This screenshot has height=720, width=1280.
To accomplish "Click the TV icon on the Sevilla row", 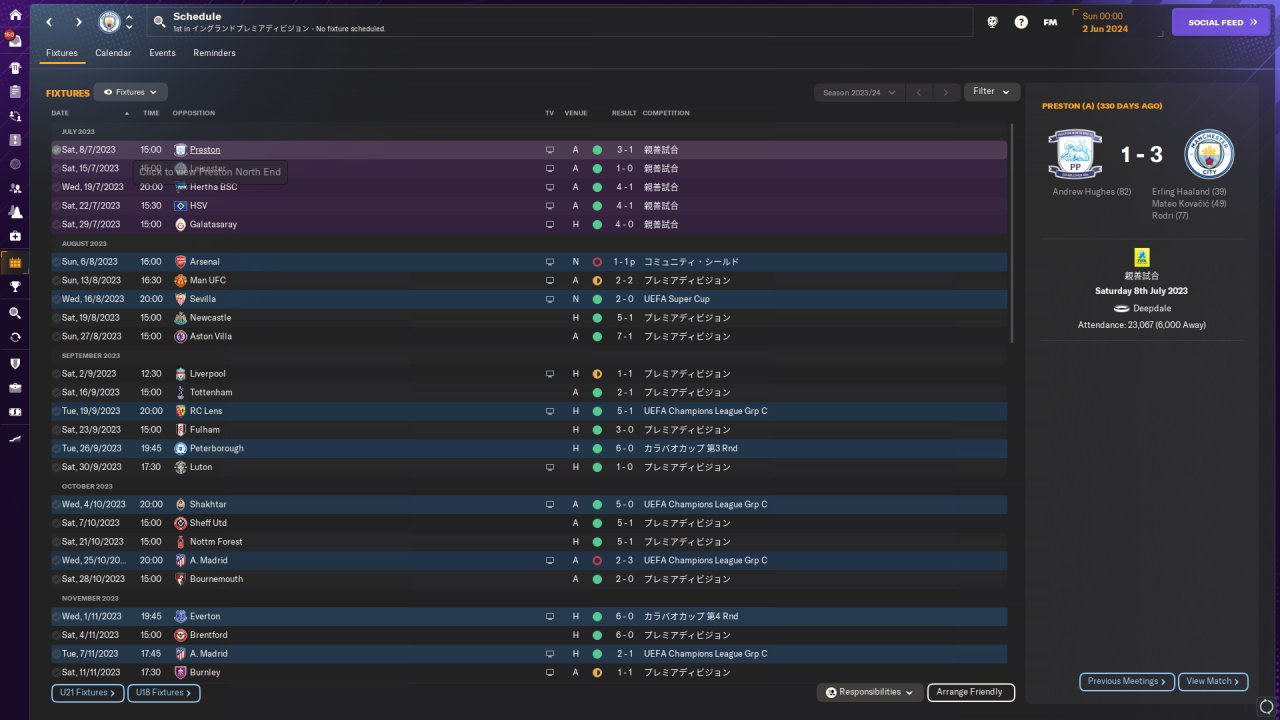I will [x=549, y=299].
